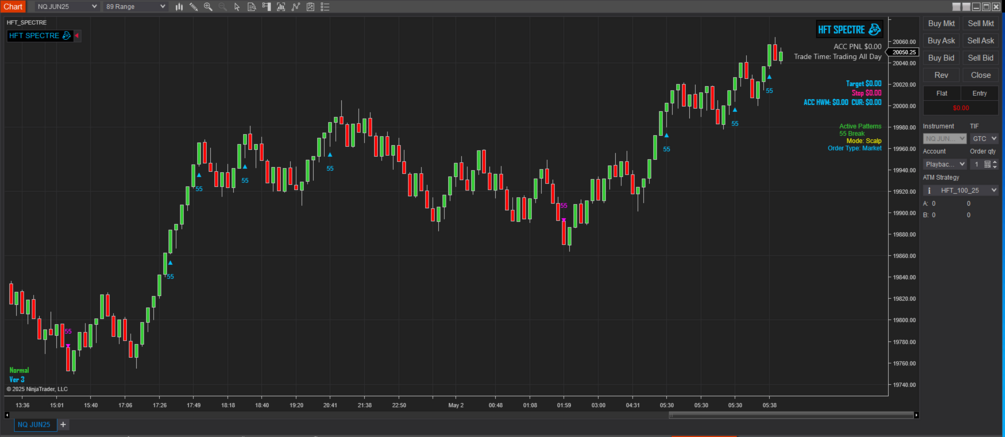
Task: Click the Order Type: Market text
Action: (x=854, y=148)
